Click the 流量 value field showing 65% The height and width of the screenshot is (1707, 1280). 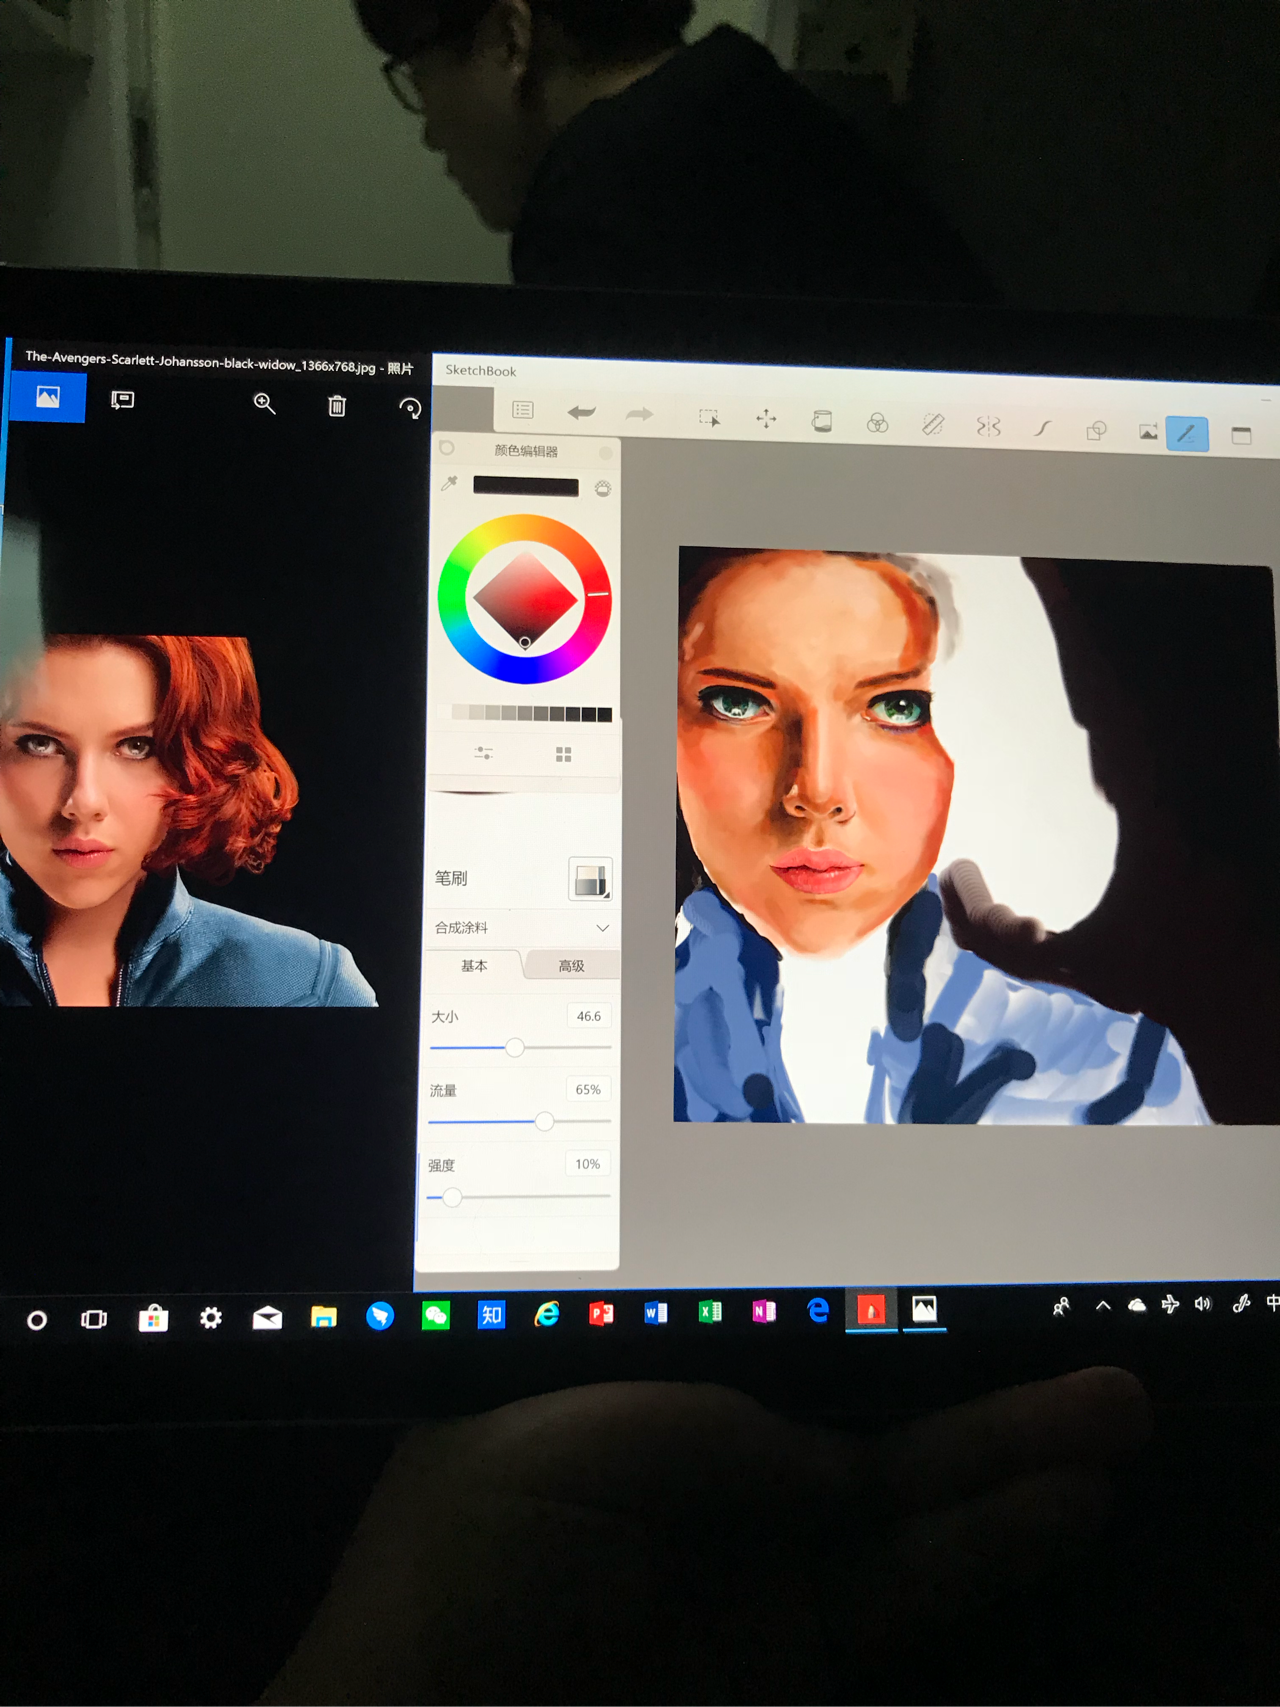(588, 1090)
